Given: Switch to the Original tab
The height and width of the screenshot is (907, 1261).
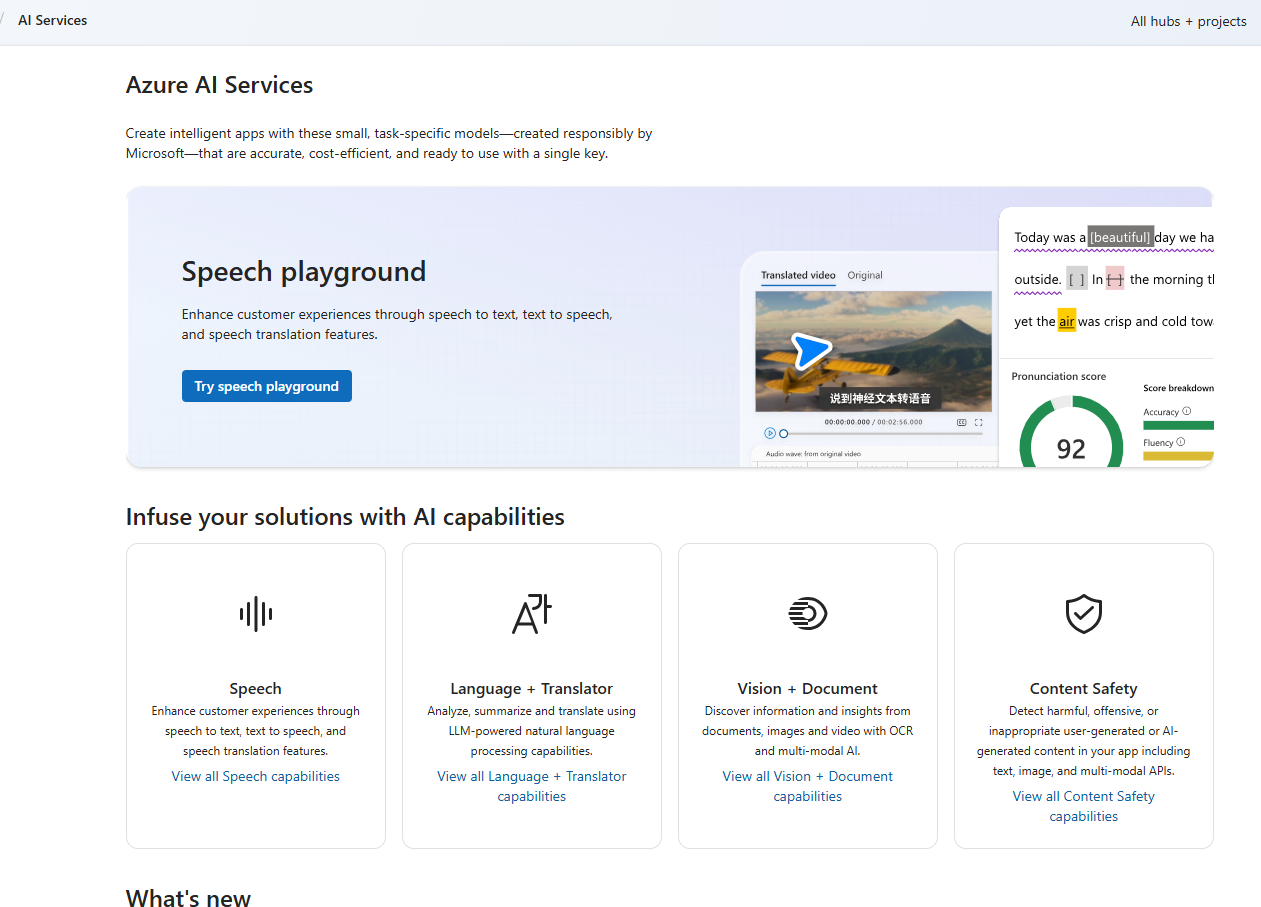Looking at the screenshot, I should (865, 275).
